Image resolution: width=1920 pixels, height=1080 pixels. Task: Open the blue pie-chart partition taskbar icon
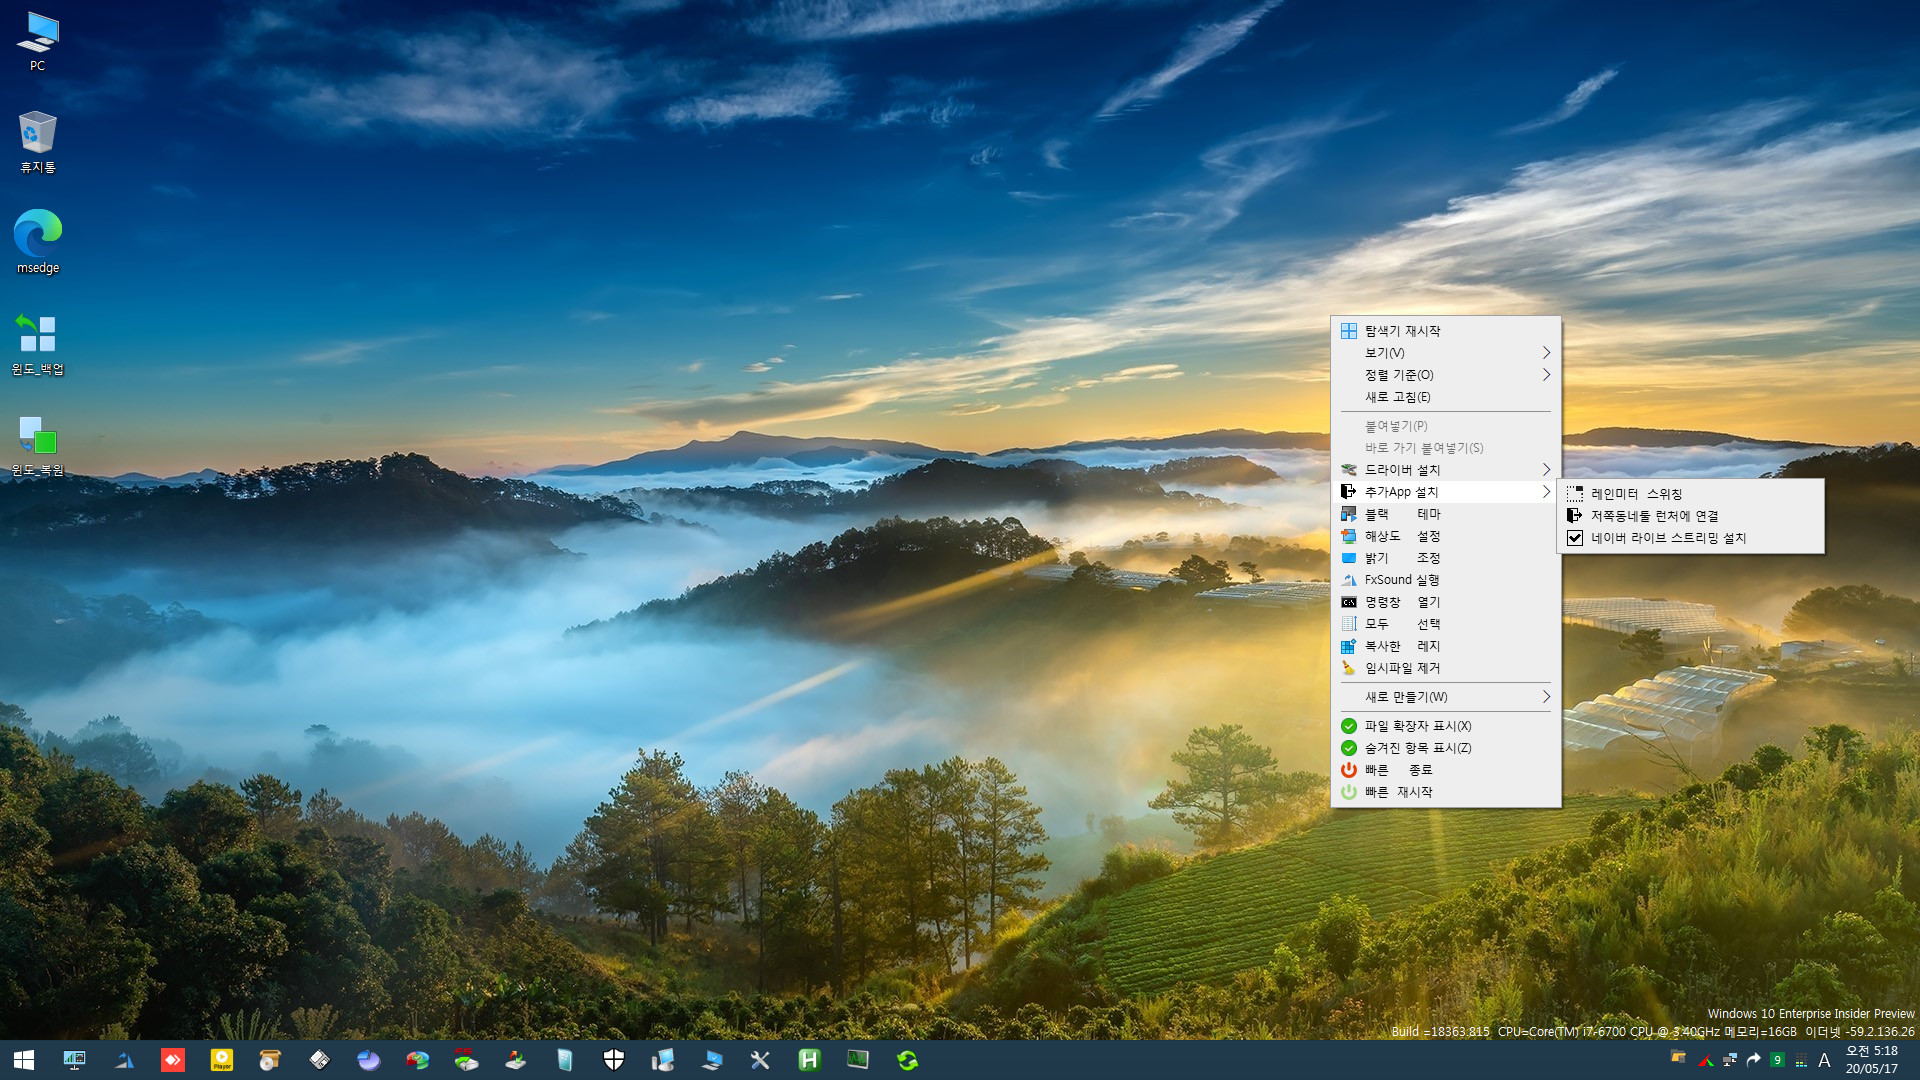(x=369, y=1060)
